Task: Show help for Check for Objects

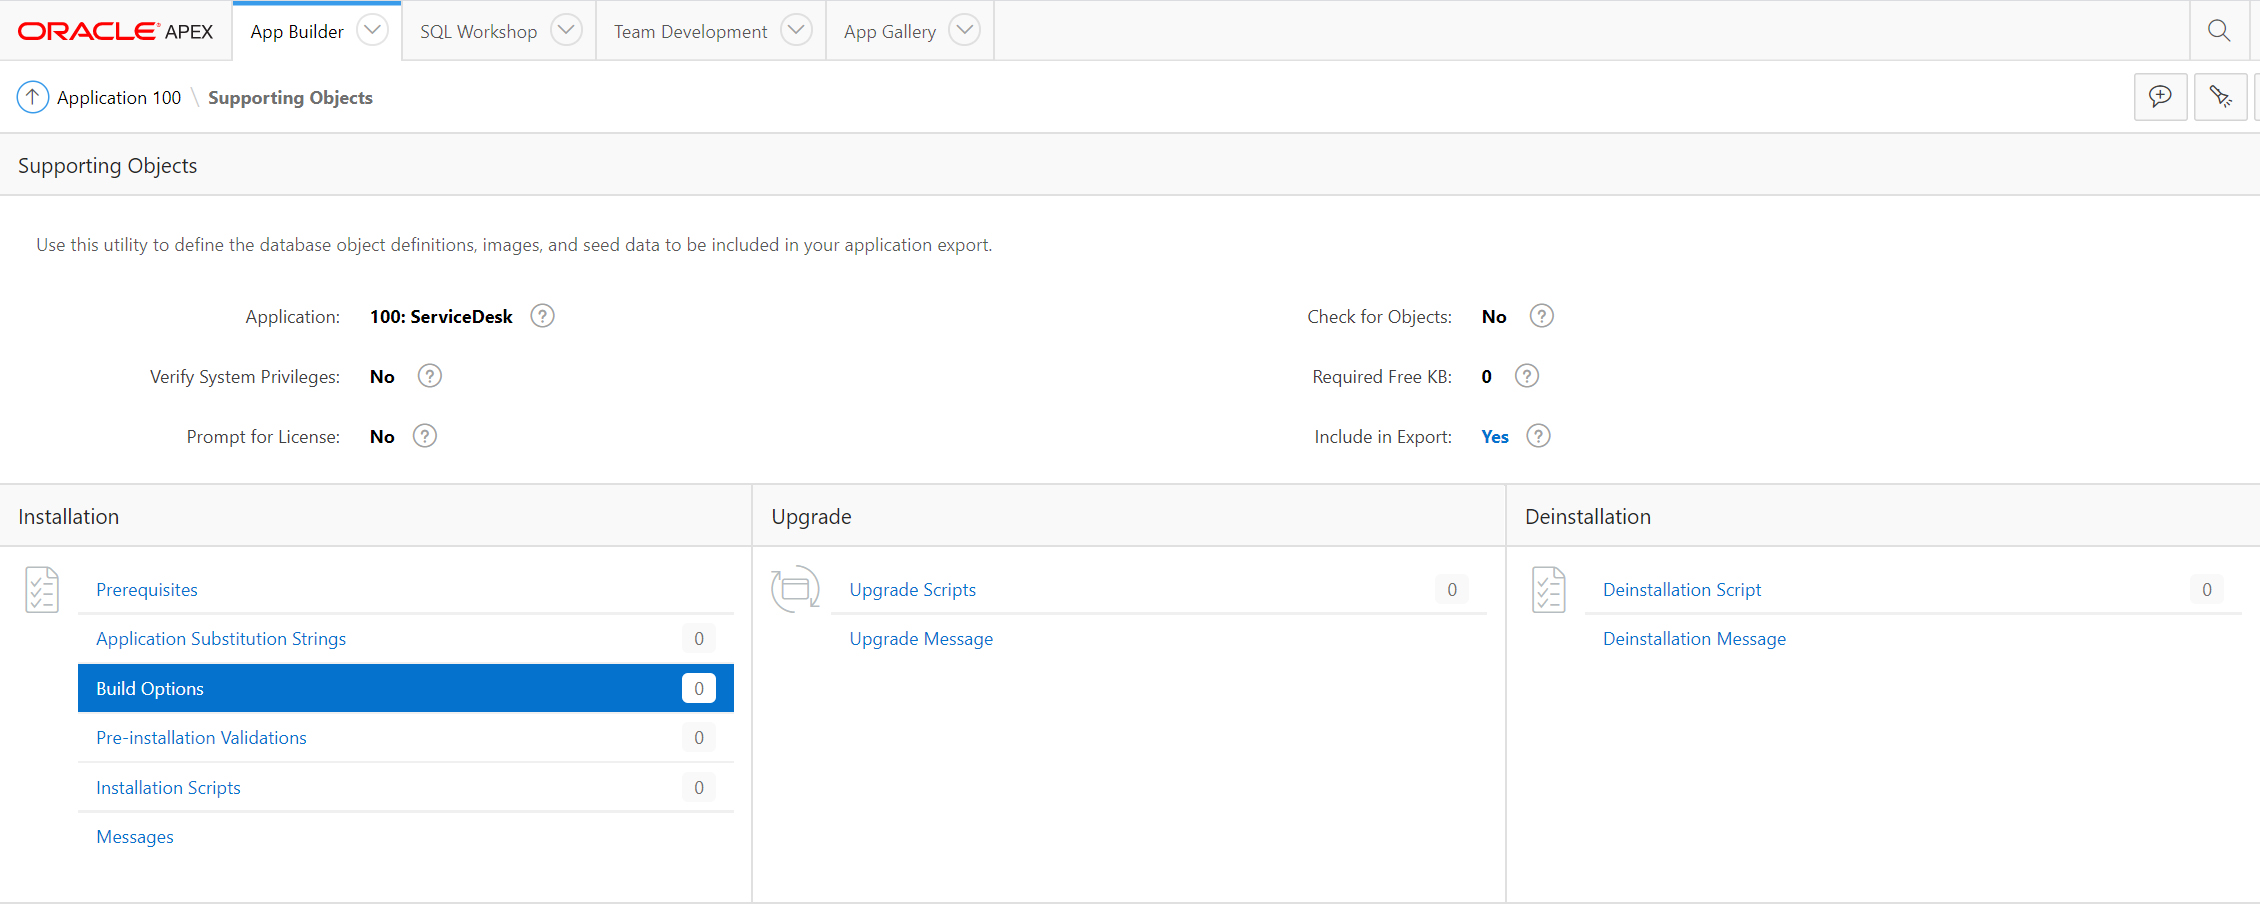Action: 1542,316
